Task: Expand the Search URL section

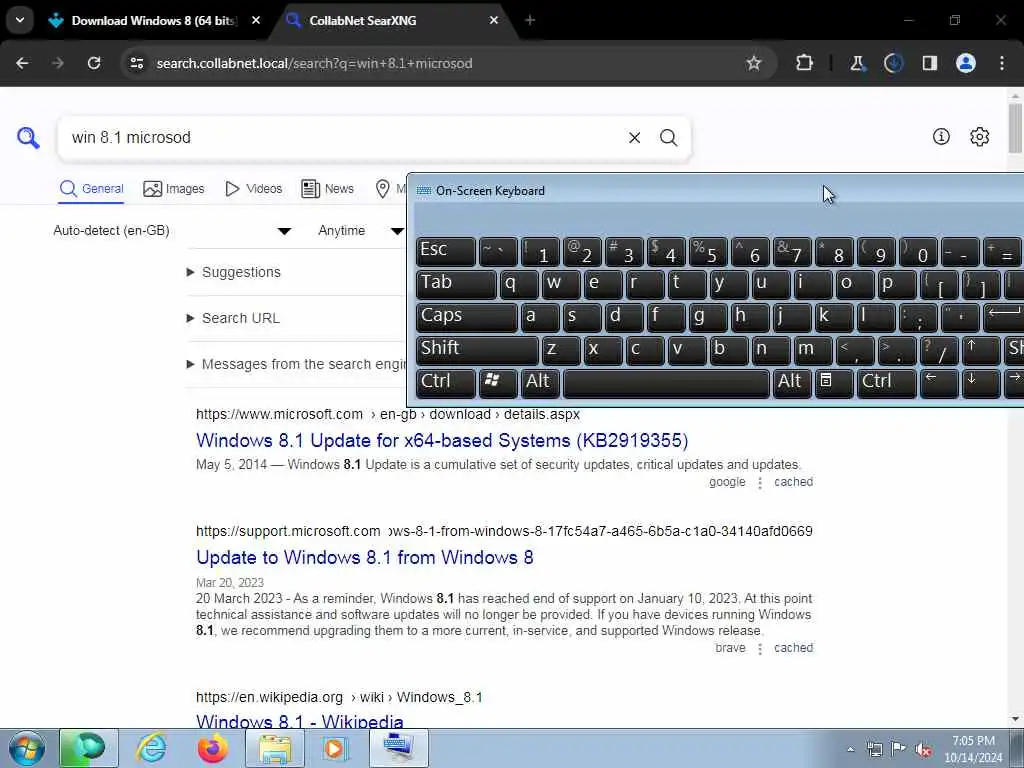Action: tap(233, 318)
